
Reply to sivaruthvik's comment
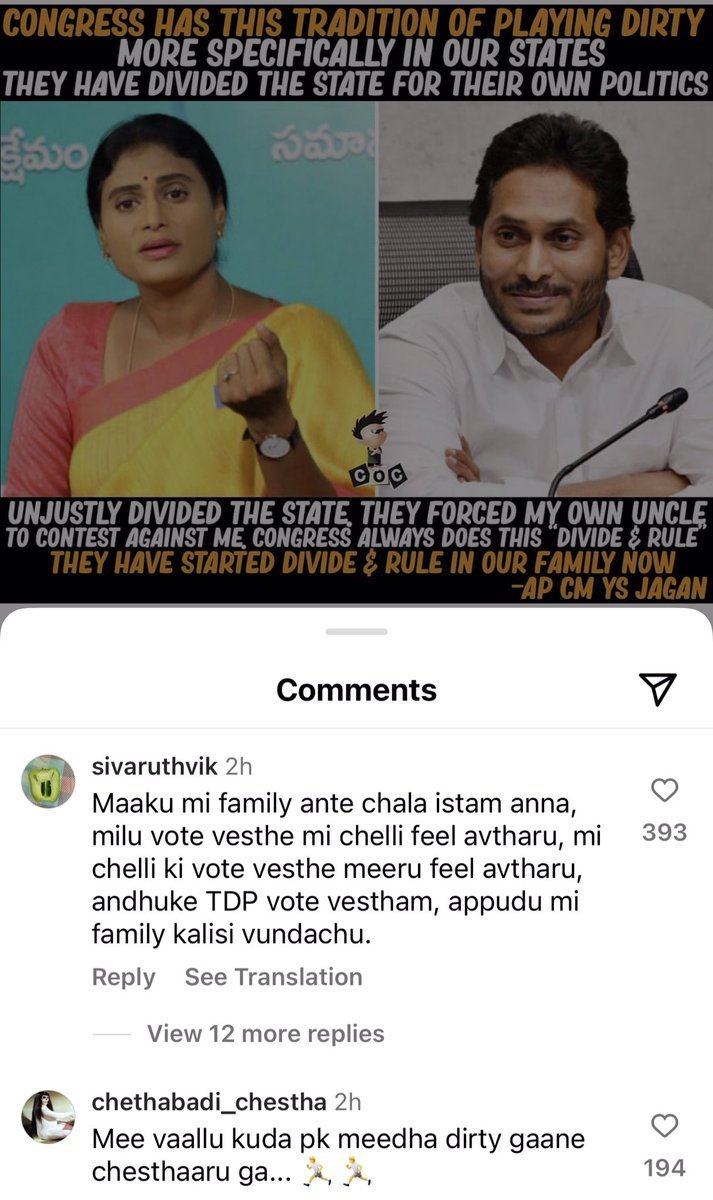(x=124, y=977)
